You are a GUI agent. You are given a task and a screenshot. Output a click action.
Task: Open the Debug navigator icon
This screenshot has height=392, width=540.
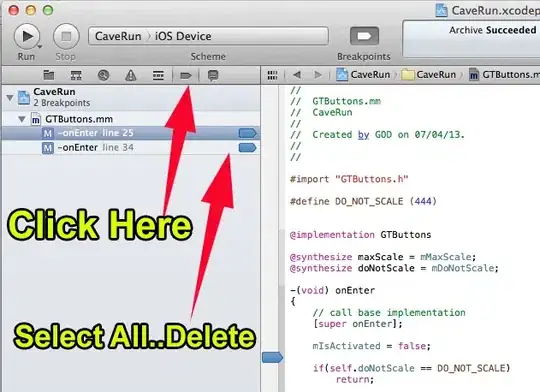pyautogui.click(x=158, y=75)
